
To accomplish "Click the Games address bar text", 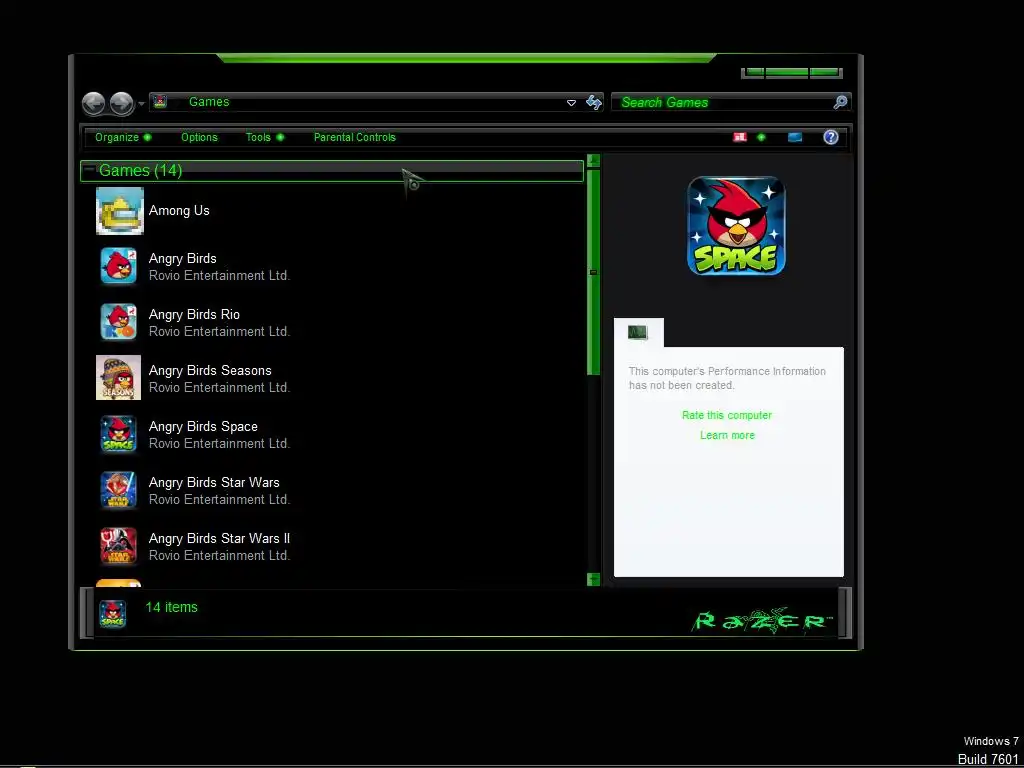I will pos(209,101).
